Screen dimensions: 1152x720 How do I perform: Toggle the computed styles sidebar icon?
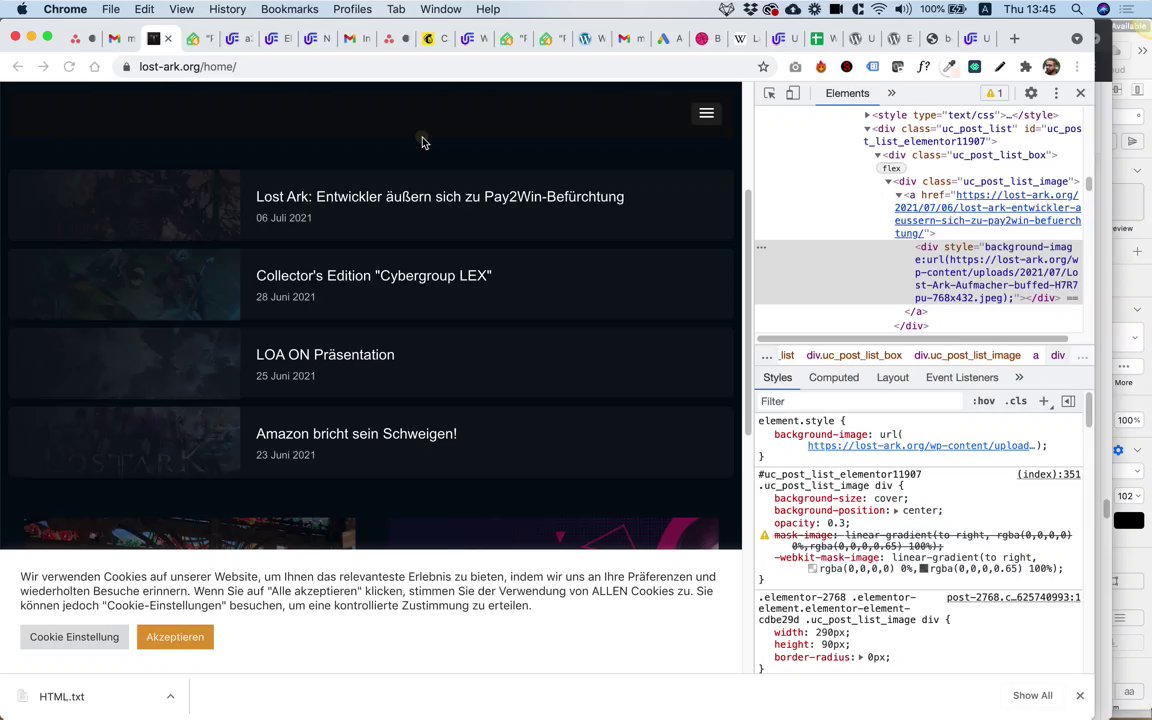(x=1068, y=401)
